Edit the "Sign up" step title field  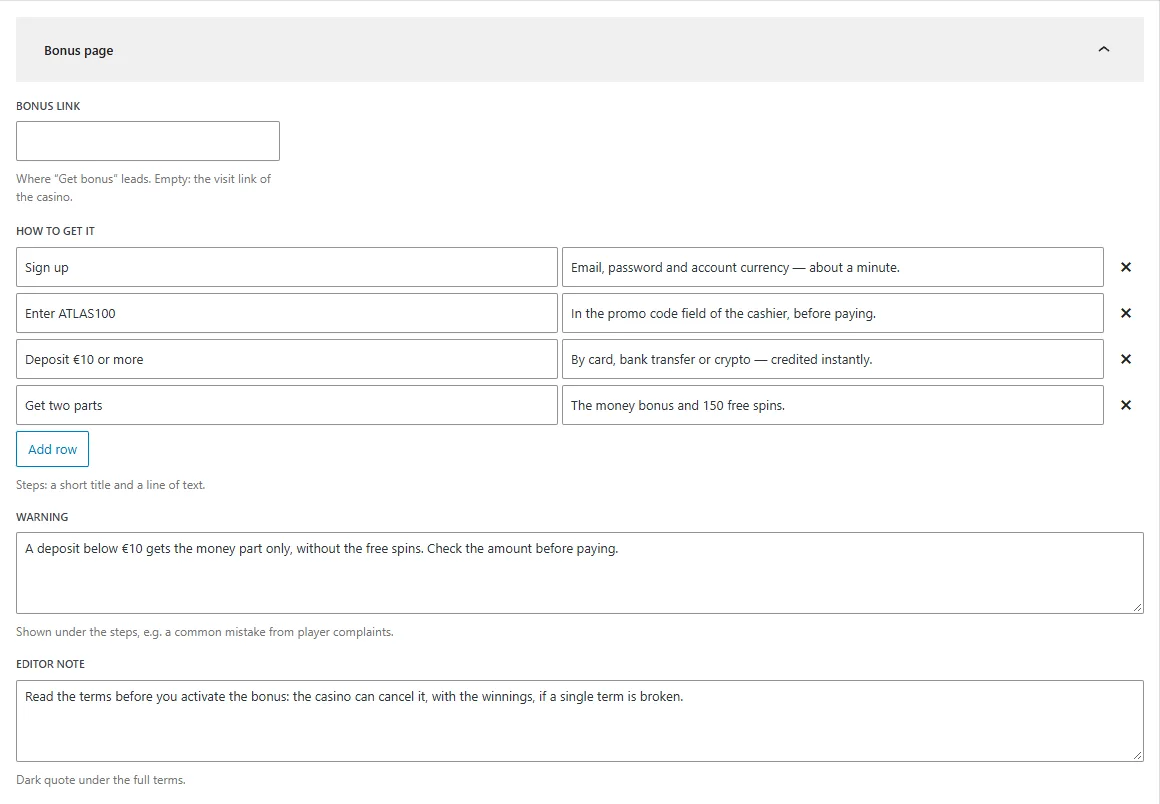(x=287, y=267)
